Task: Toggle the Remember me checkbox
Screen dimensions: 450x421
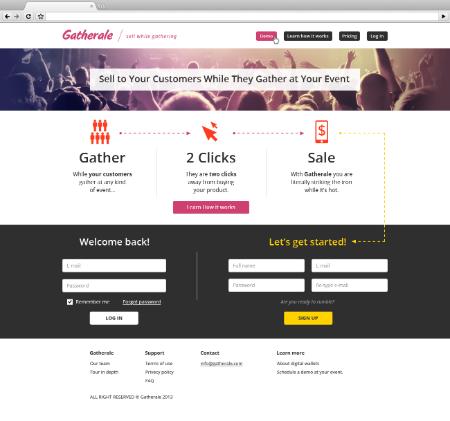Action: pos(70,302)
